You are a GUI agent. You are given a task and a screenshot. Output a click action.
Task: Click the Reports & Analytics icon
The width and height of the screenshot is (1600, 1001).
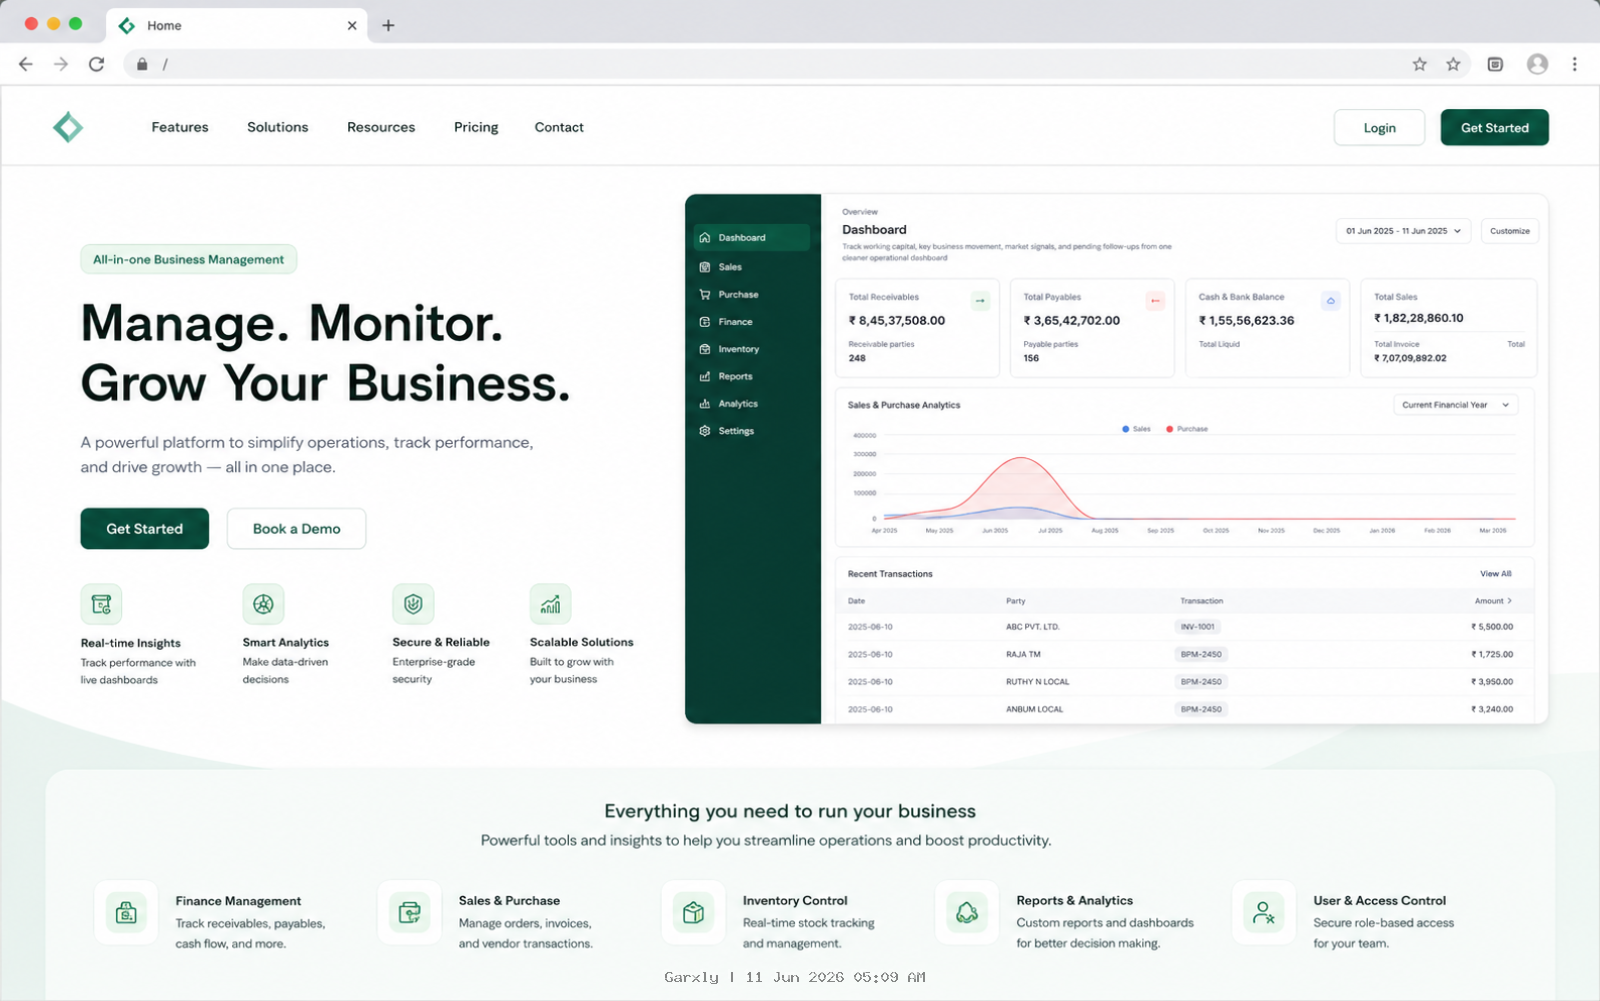pyautogui.click(x=967, y=913)
